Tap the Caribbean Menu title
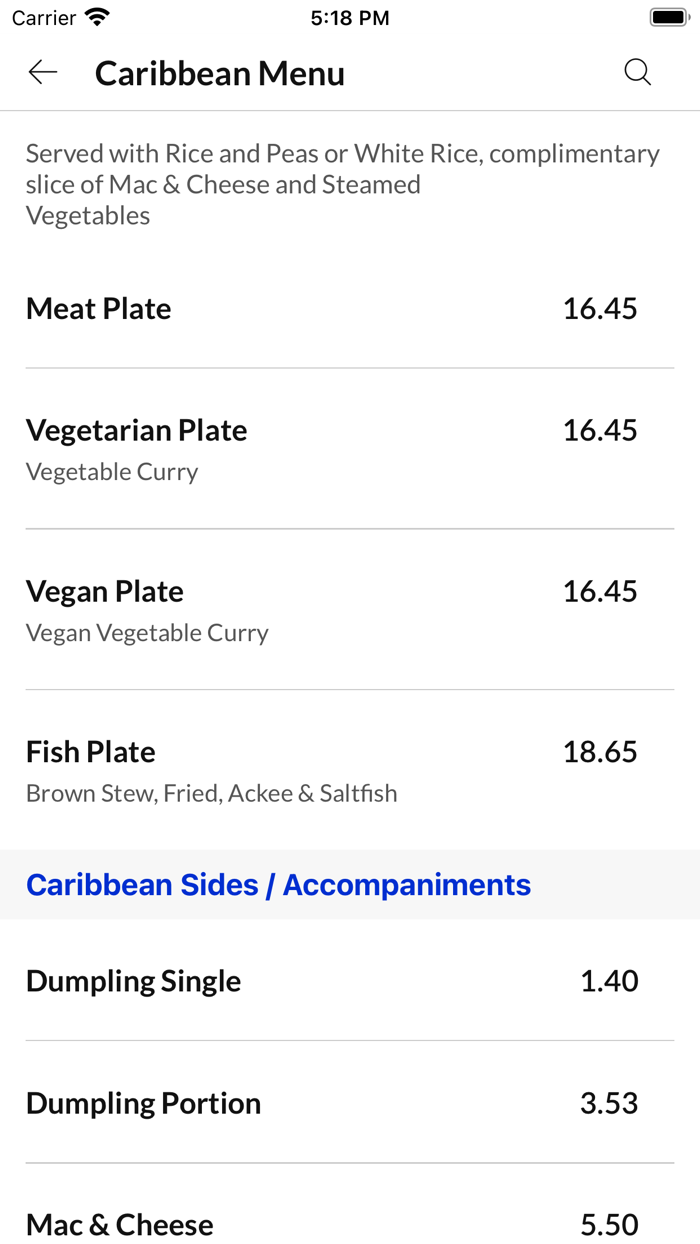Image resolution: width=700 pixels, height=1244 pixels. click(219, 72)
